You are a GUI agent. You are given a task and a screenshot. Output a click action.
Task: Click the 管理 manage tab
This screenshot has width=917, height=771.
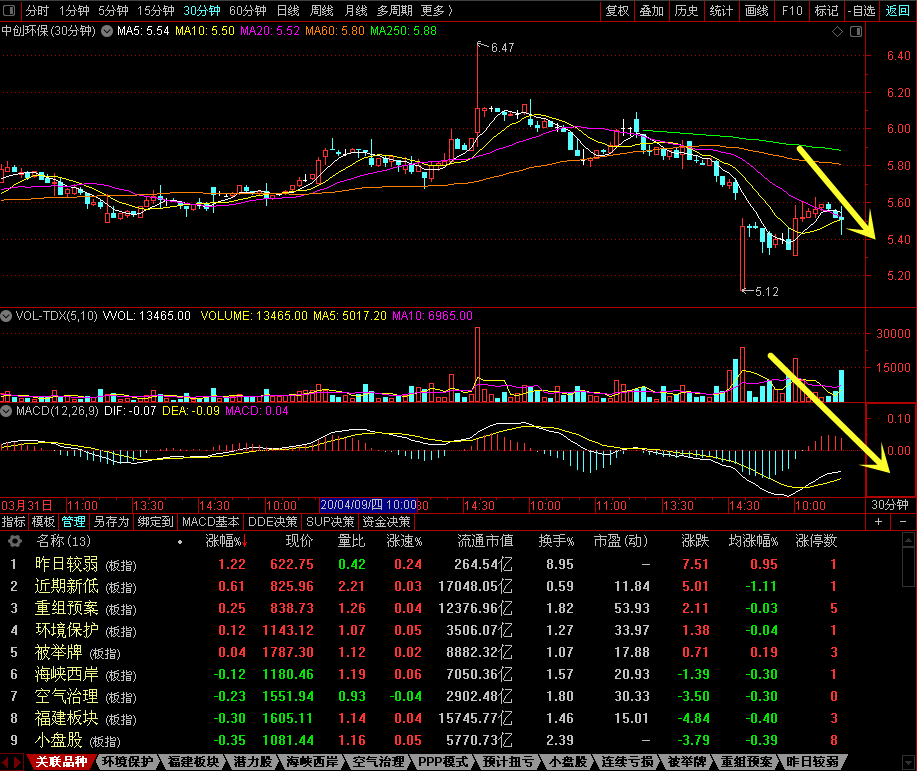coord(74,521)
